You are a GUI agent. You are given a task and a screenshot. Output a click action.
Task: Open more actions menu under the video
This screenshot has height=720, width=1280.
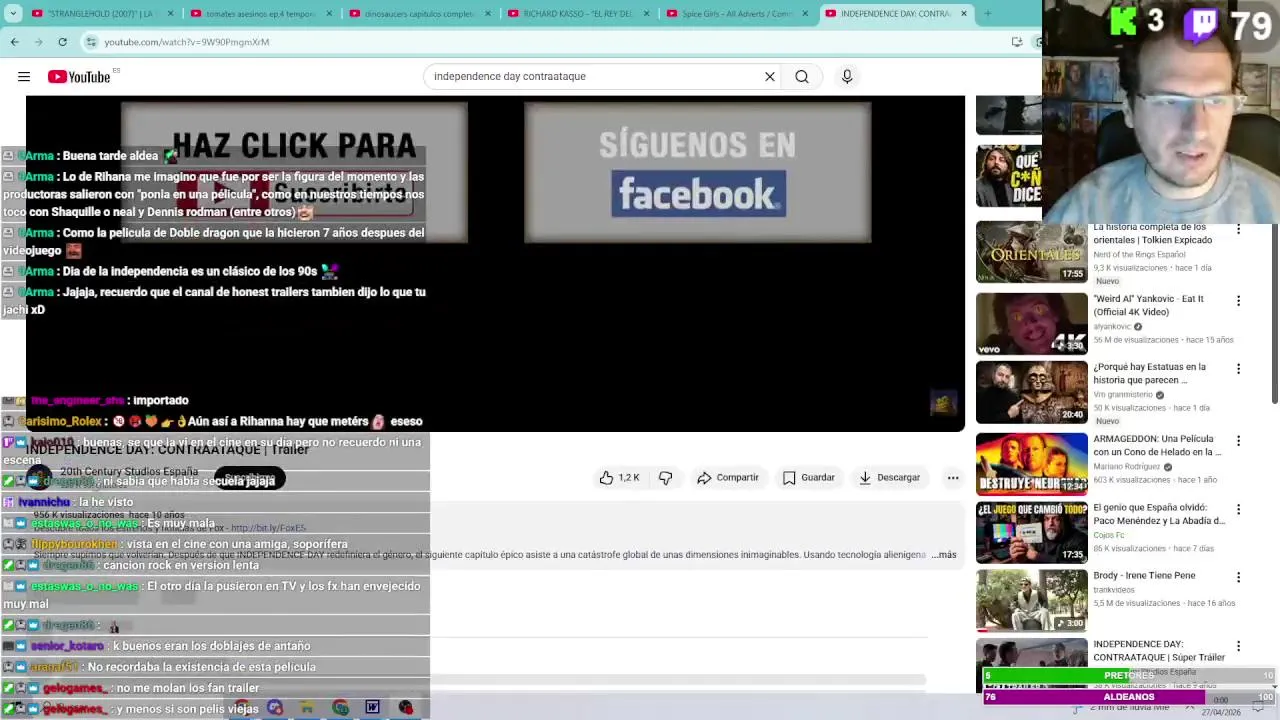pos(953,478)
